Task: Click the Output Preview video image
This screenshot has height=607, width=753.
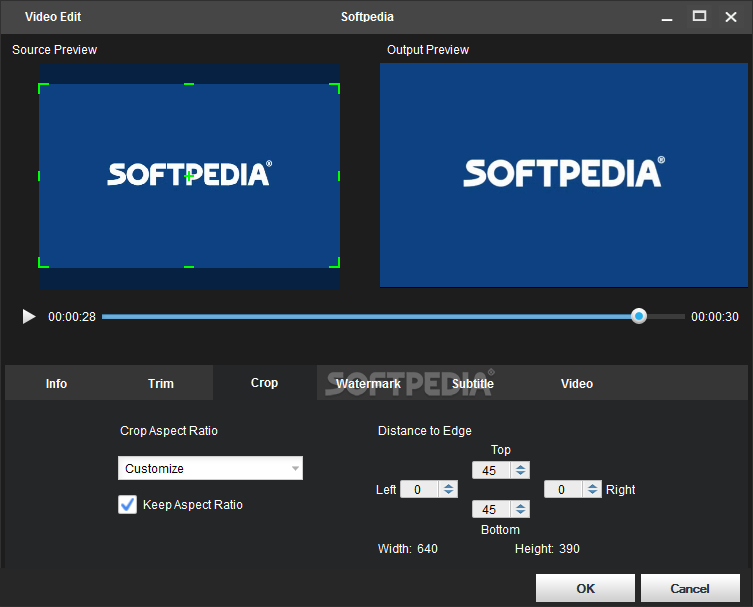Action: click(x=564, y=175)
